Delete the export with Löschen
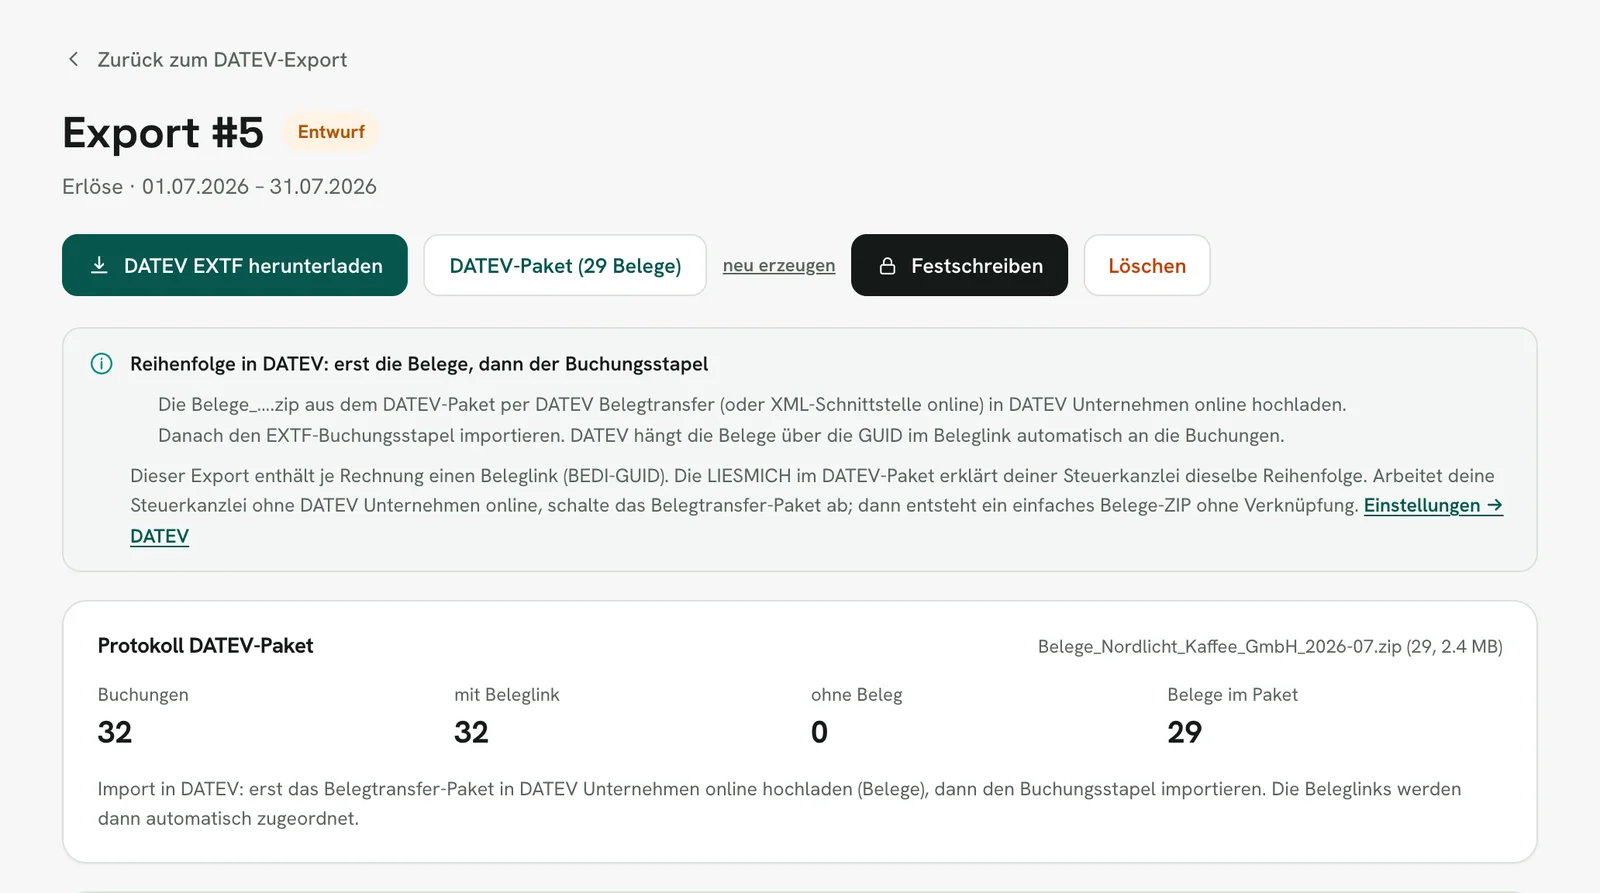1600x893 pixels. tap(1147, 265)
